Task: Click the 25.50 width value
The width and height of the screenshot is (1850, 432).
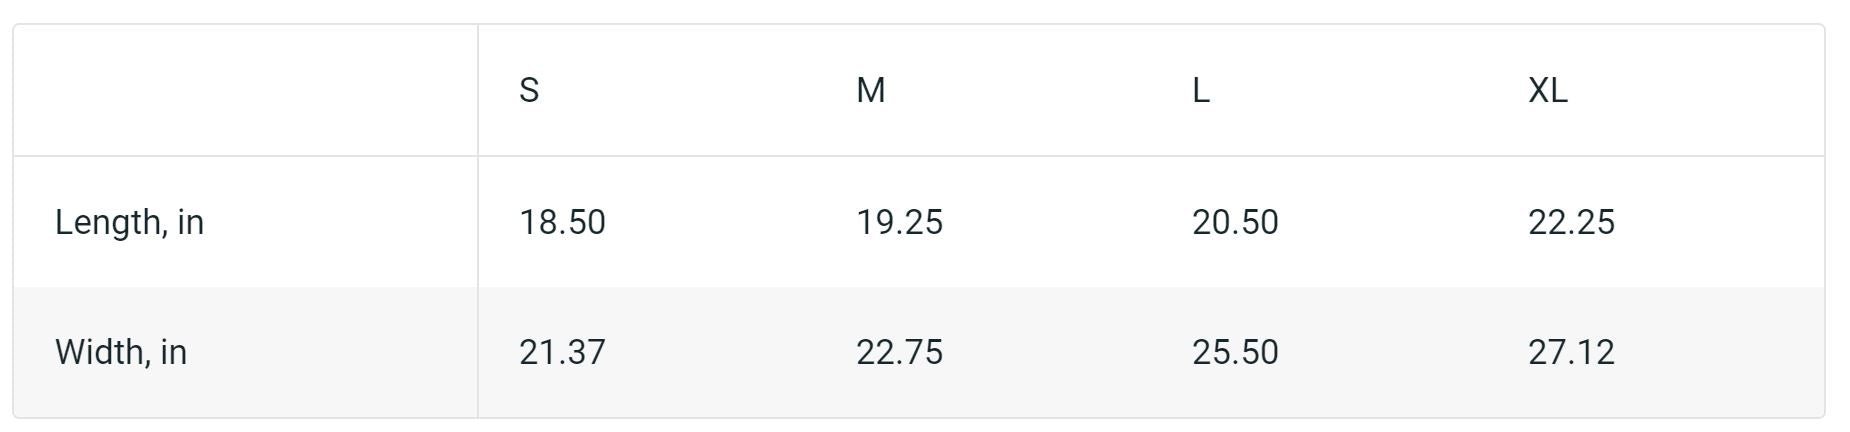Action: click(x=1235, y=352)
